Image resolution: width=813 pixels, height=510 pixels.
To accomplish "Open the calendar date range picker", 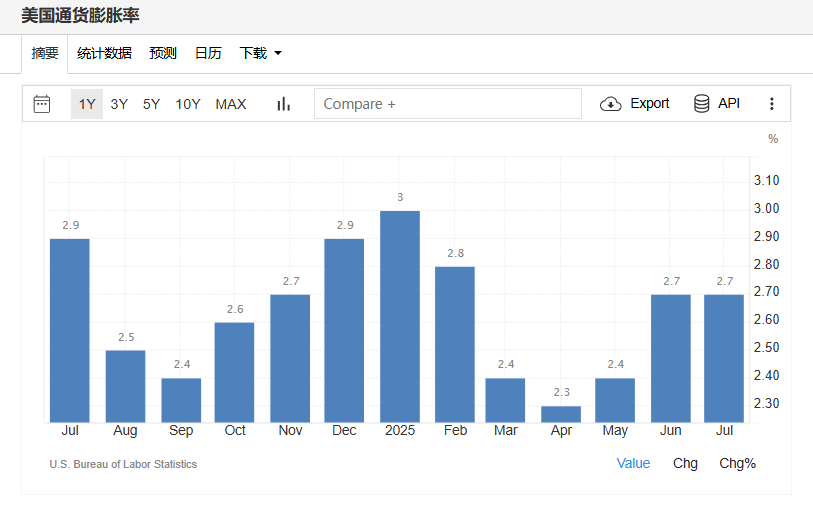I will pos(42,104).
